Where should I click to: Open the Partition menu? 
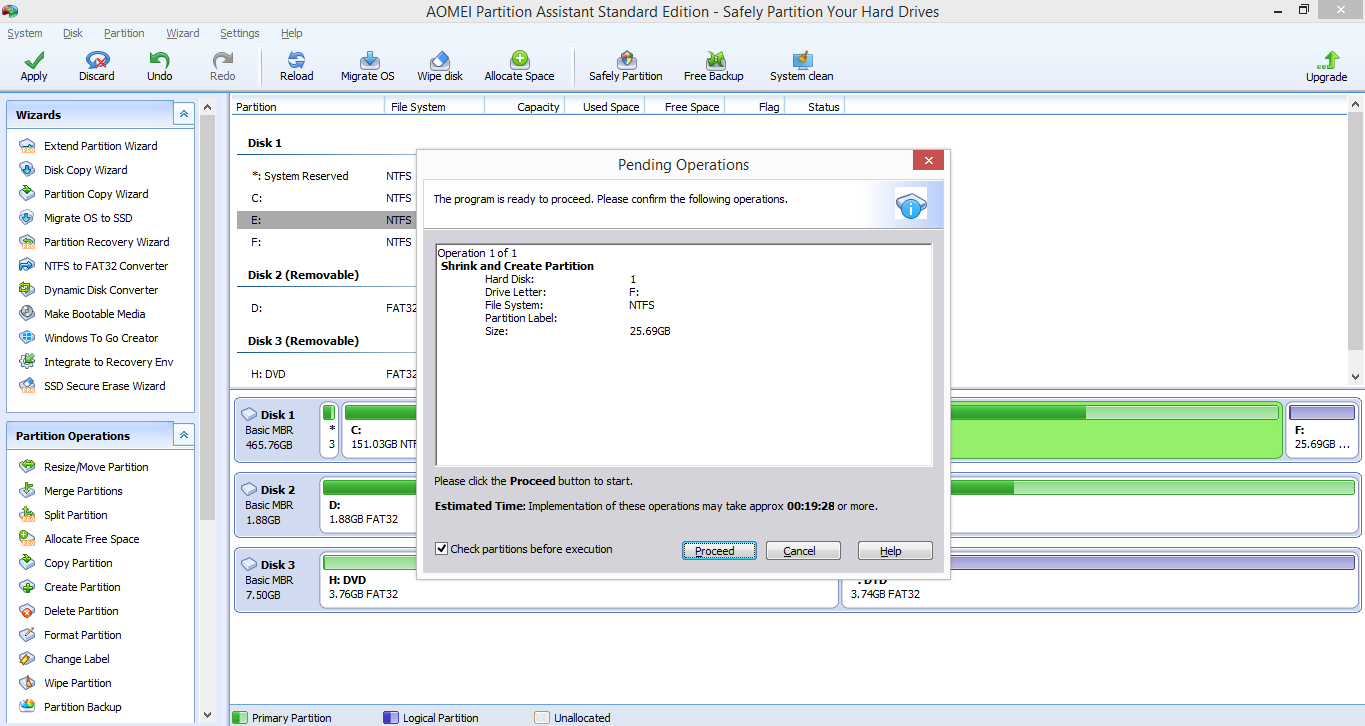pos(124,33)
